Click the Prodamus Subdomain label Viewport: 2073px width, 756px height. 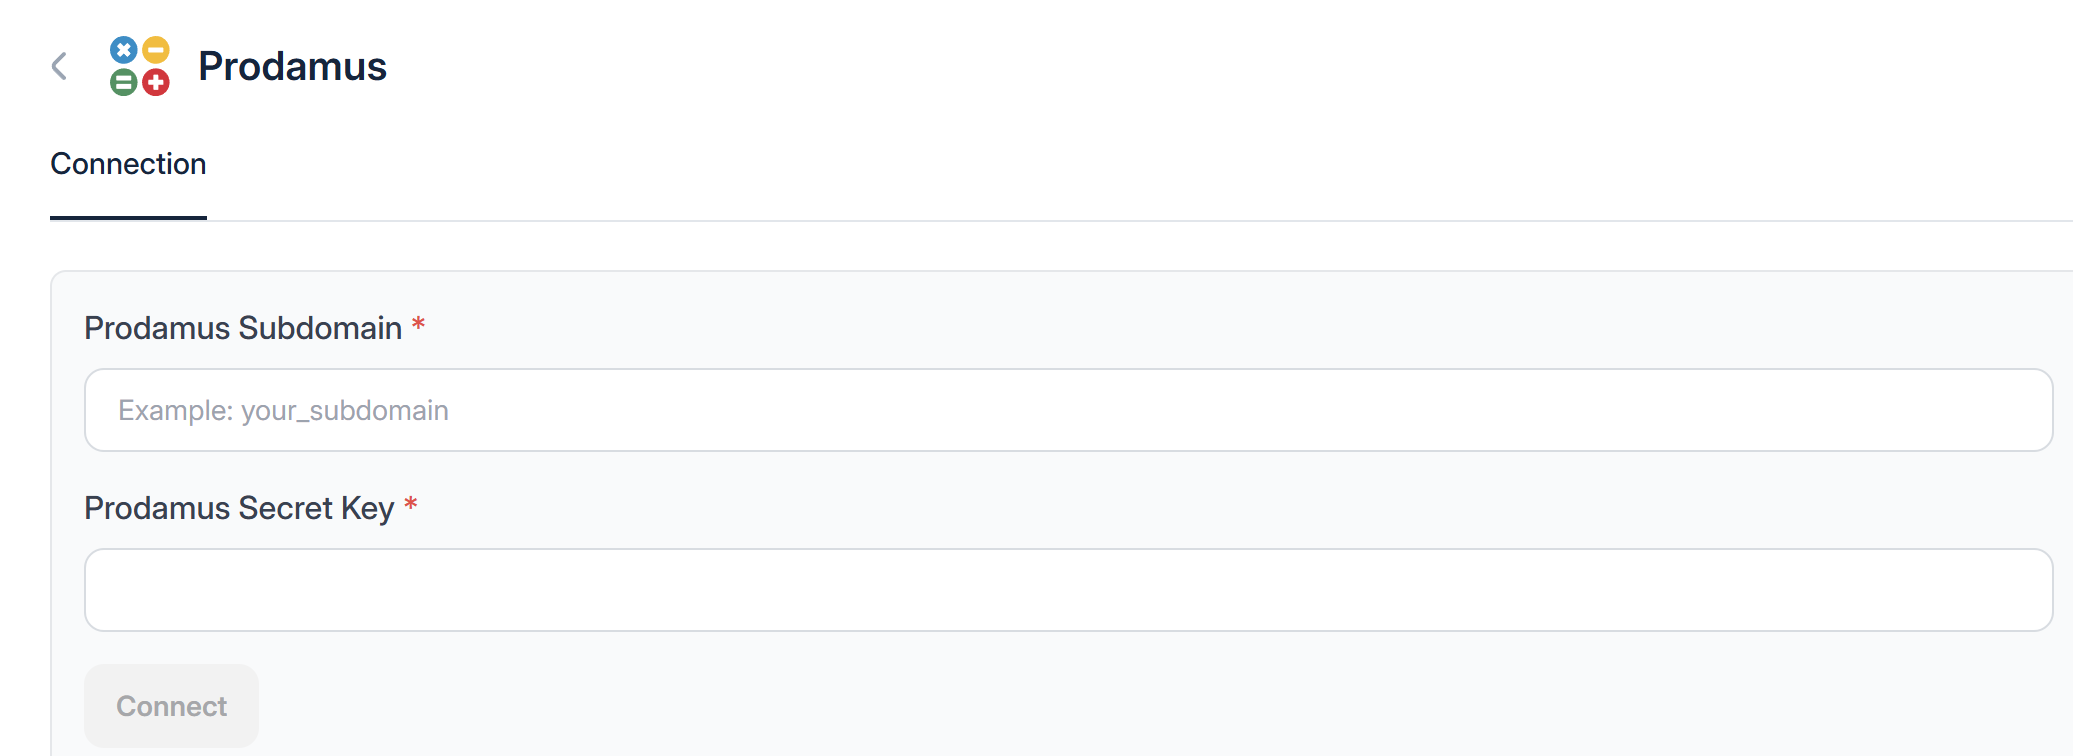click(x=243, y=328)
